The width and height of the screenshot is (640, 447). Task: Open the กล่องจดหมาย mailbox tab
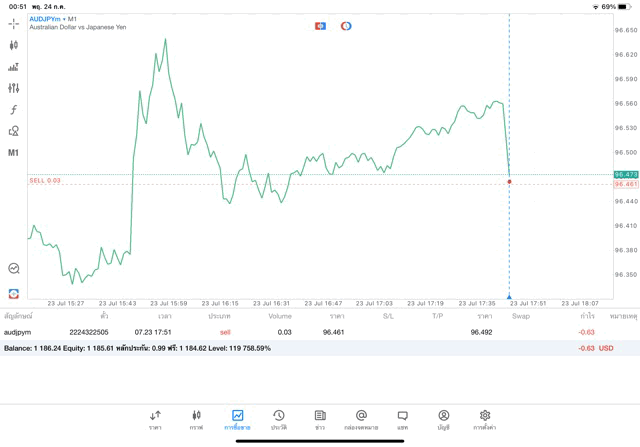point(361,419)
